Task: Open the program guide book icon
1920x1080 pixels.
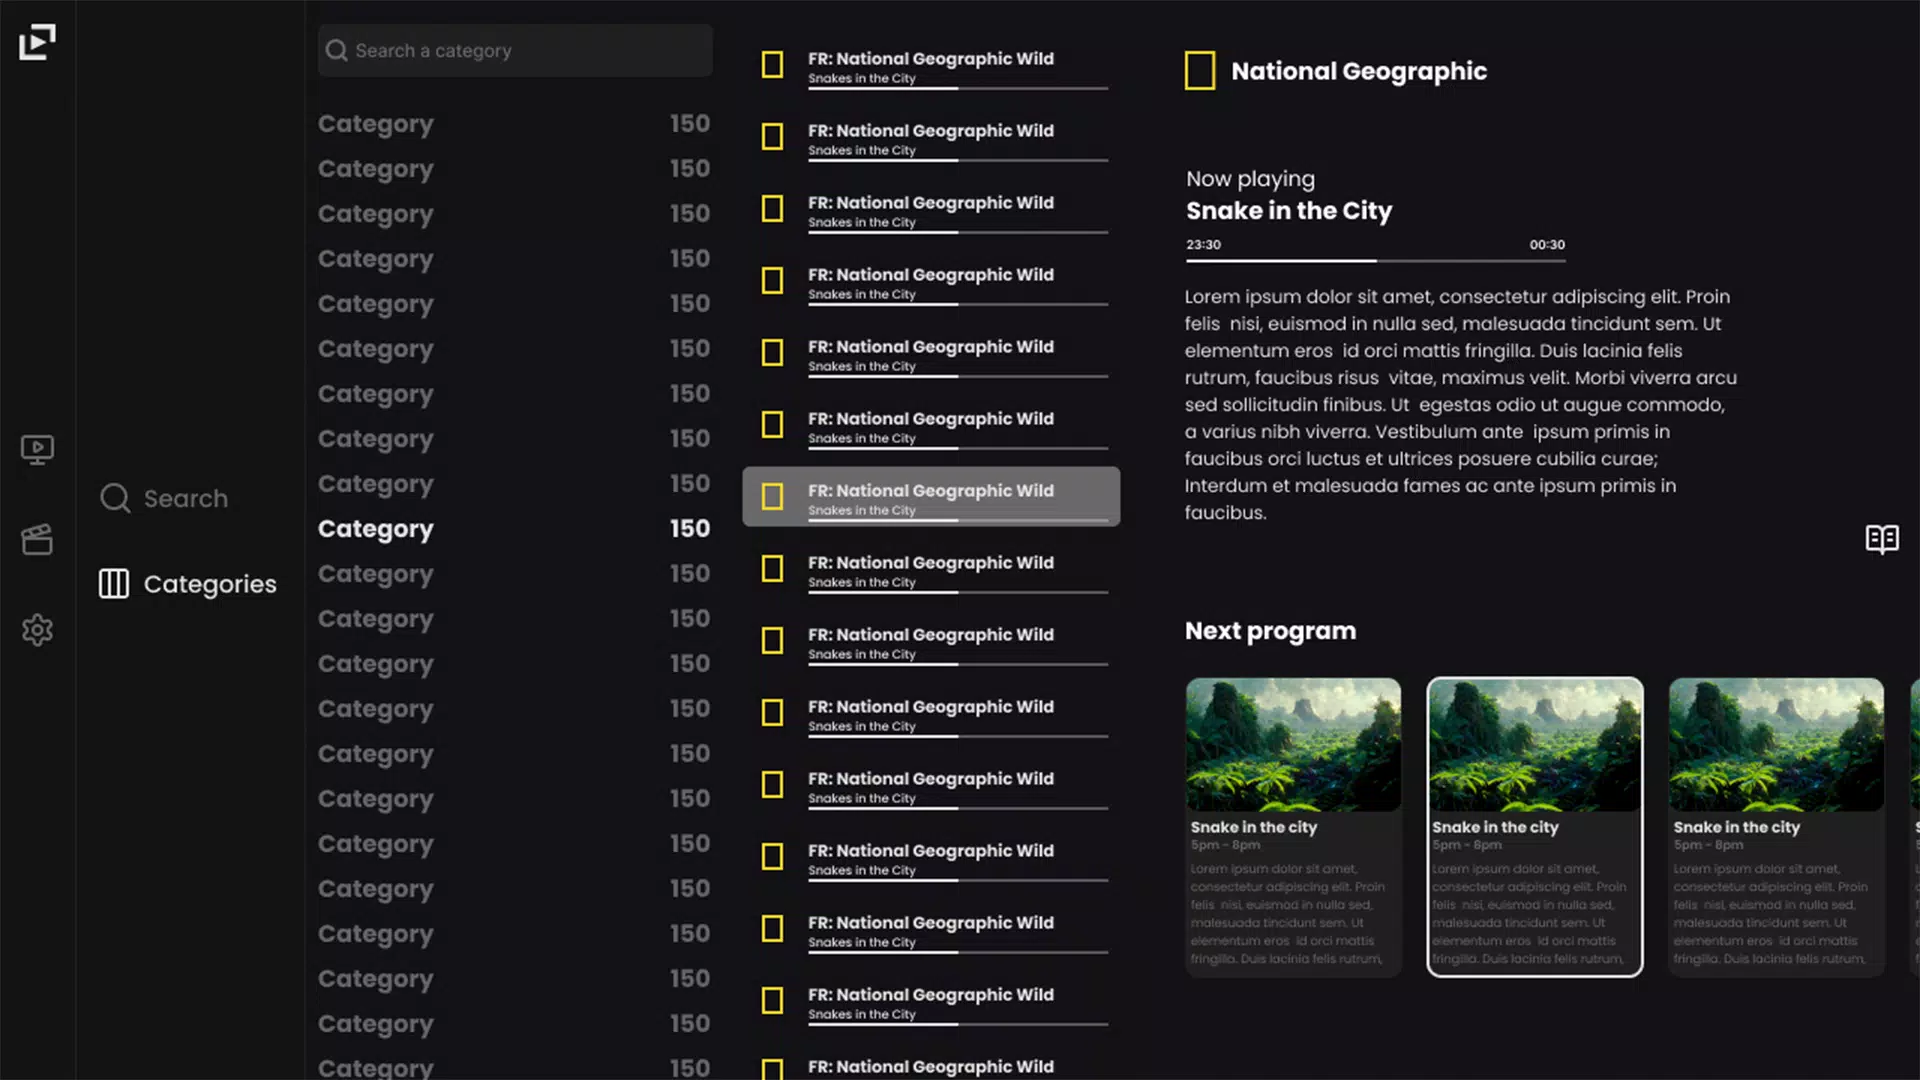Action: tap(1882, 540)
